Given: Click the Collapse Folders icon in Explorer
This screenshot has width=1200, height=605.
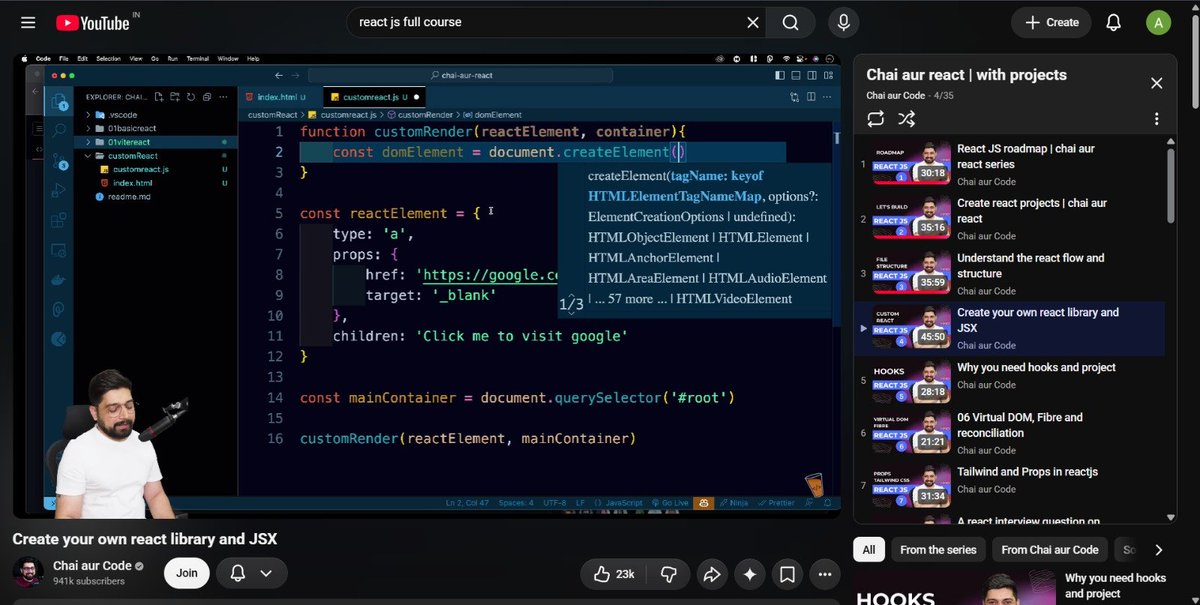Looking at the screenshot, I should point(207,97).
